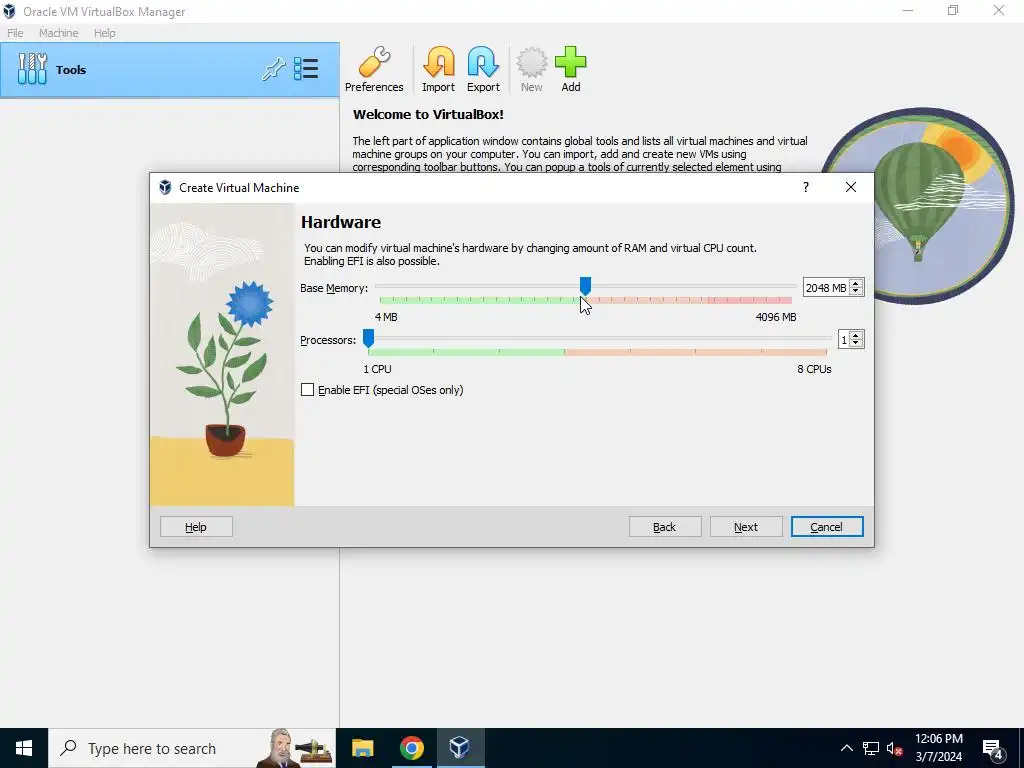Viewport: 1024px width, 768px height.
Task: Click the Cancel button
Action: tap(827, 527)
